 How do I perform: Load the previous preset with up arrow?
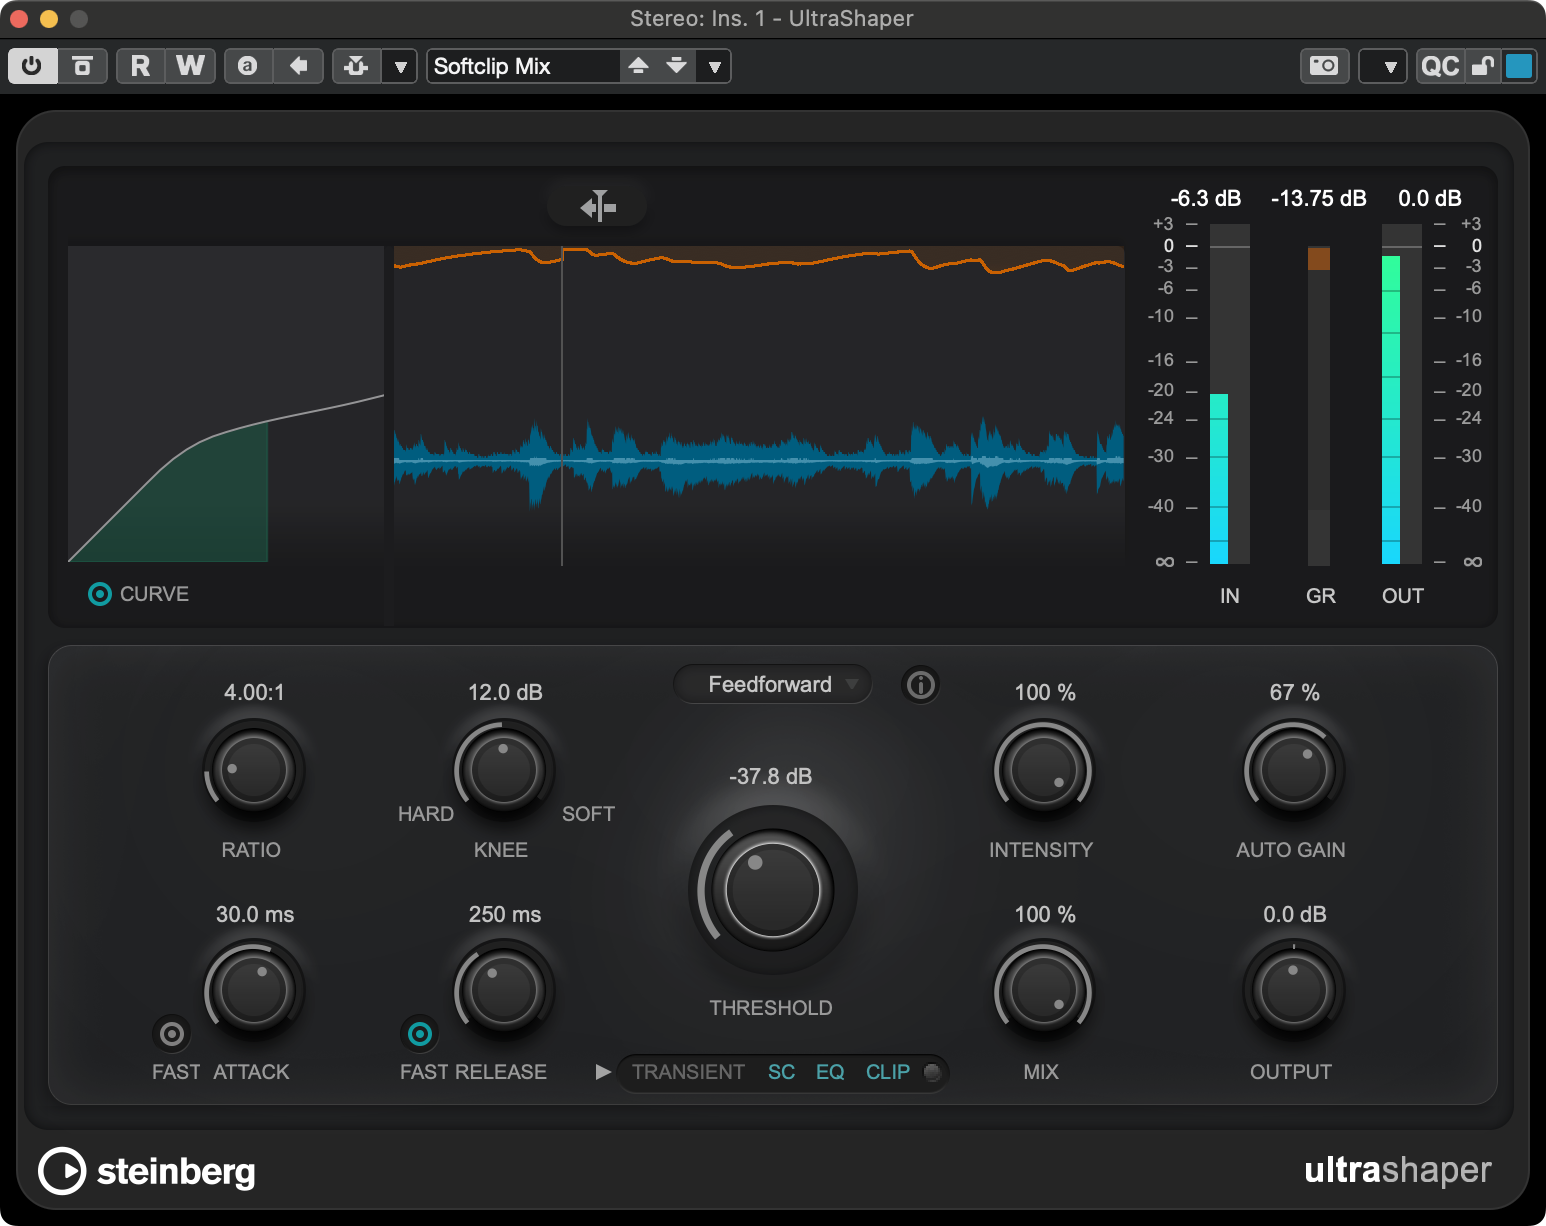pos(638,66)
